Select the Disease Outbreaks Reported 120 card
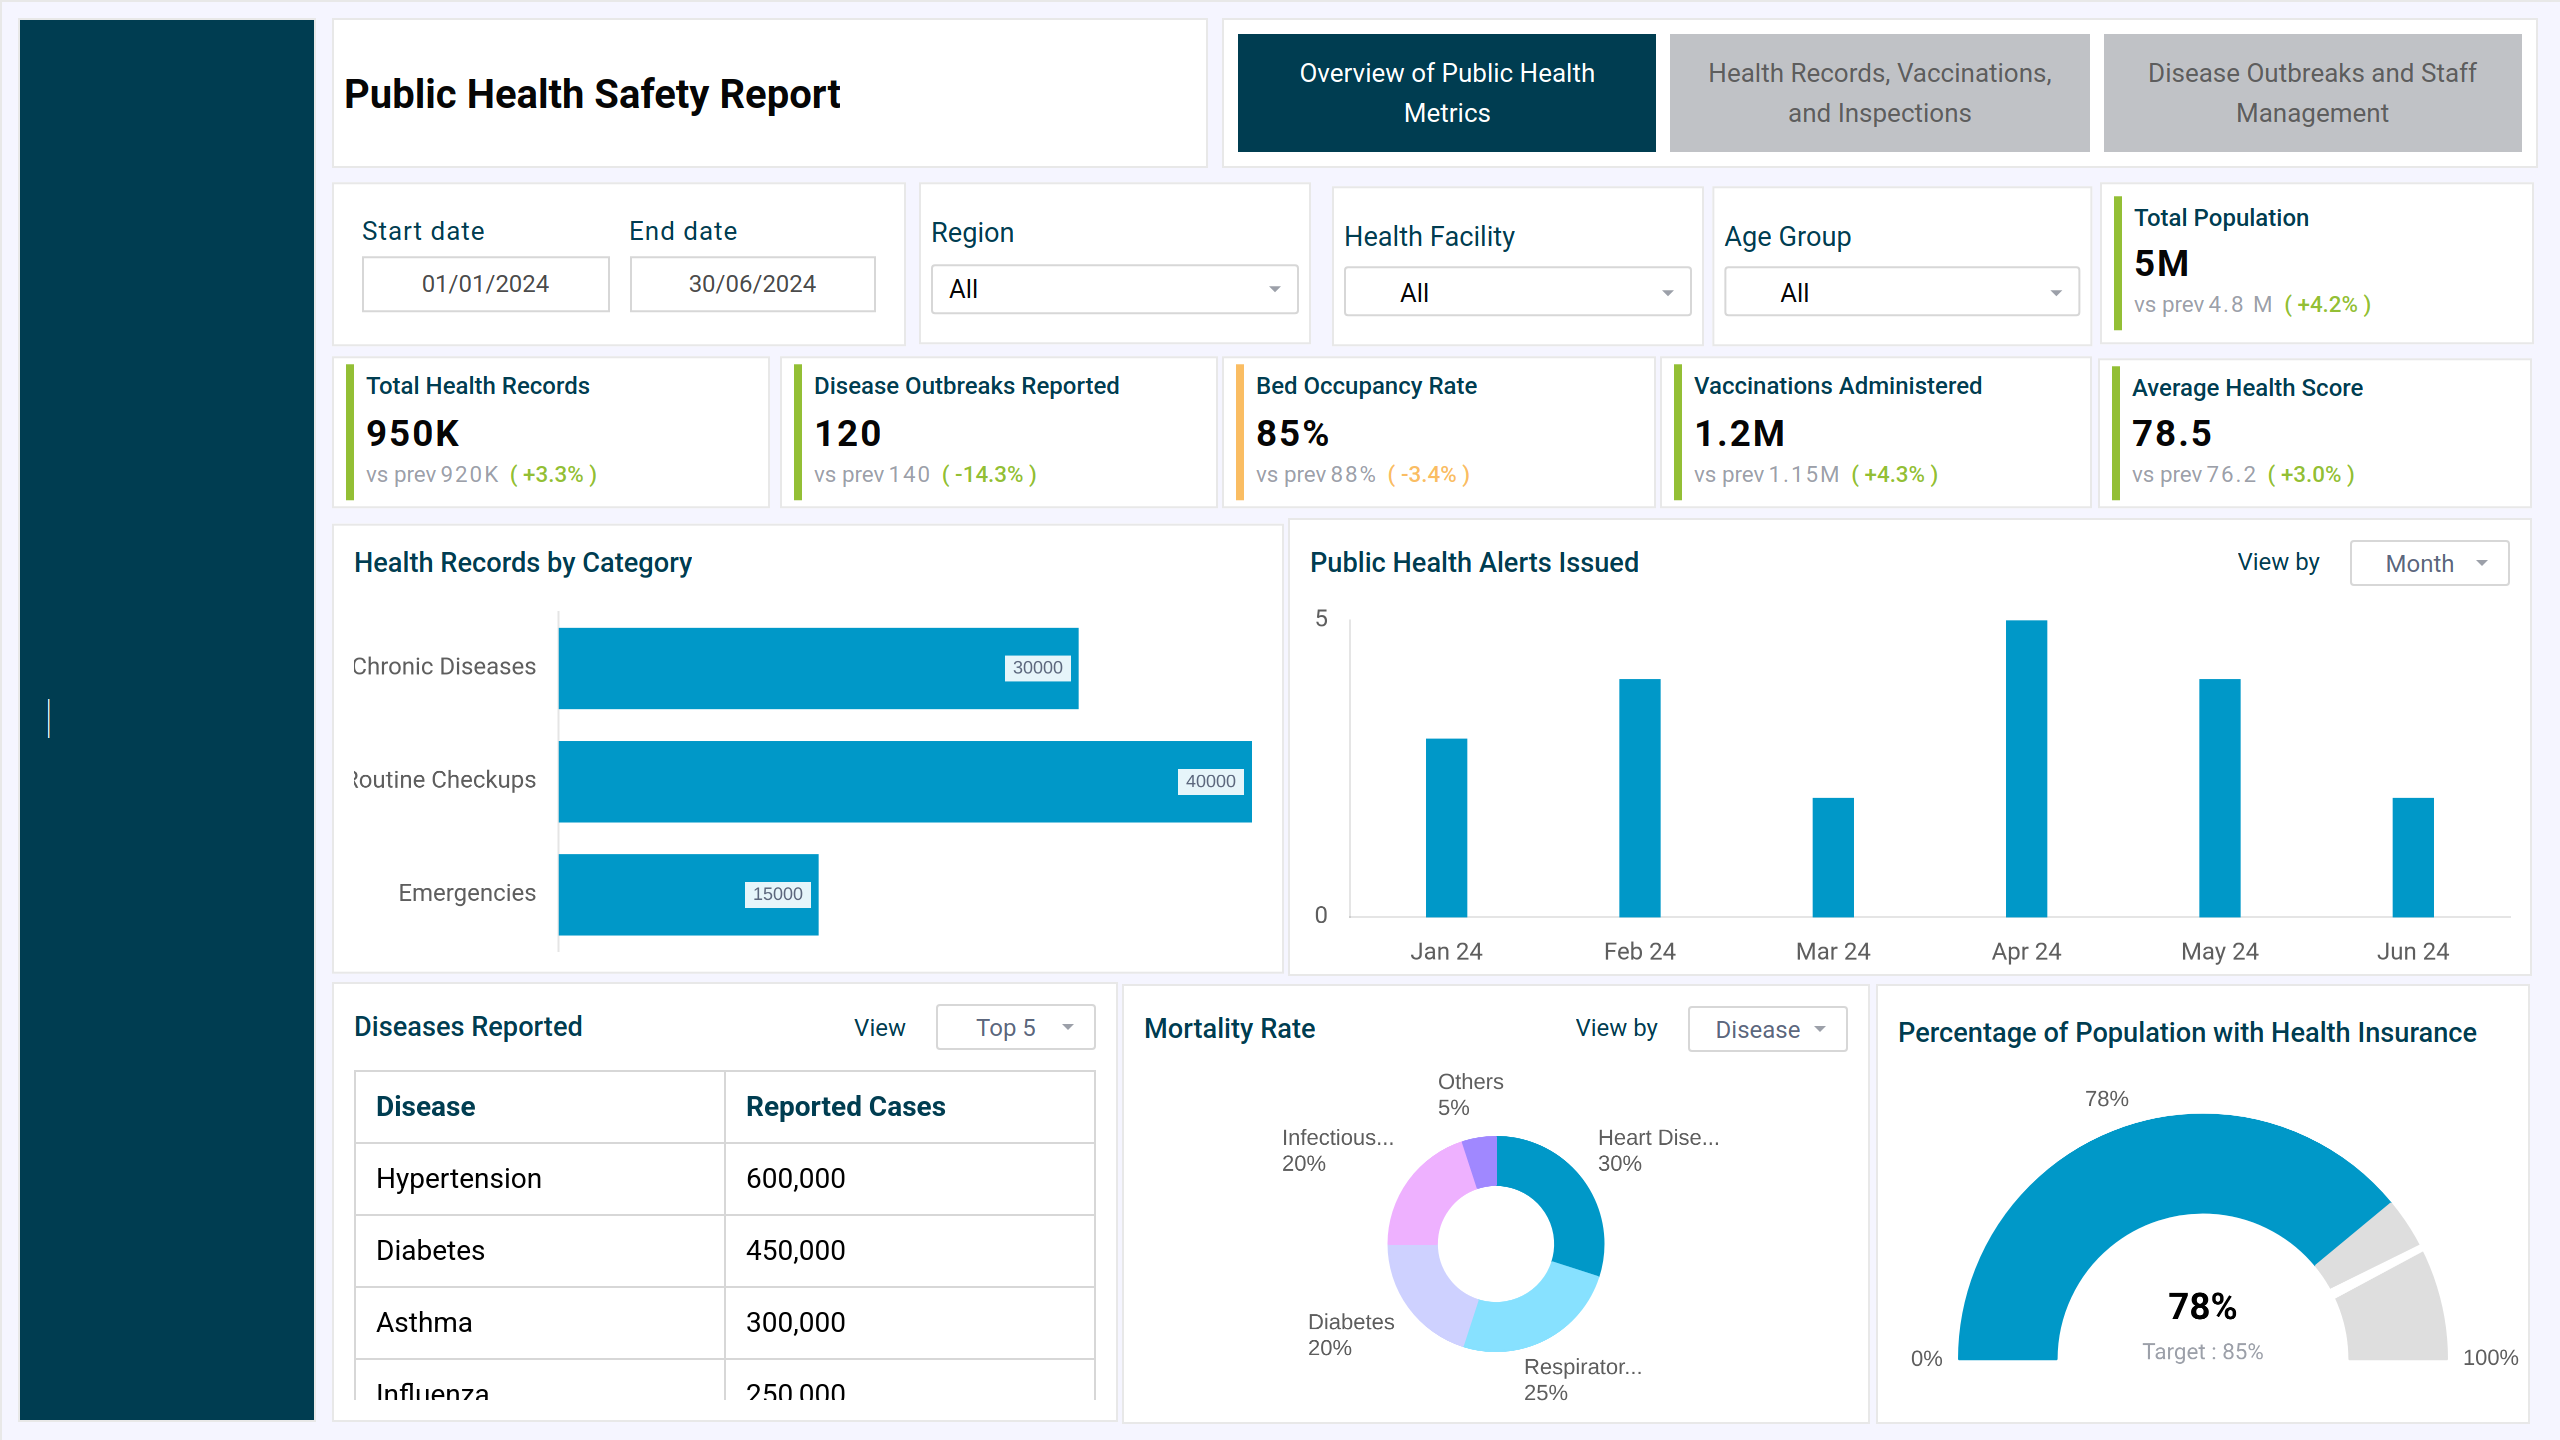Screen dimensions: 2560x1440 998,432
